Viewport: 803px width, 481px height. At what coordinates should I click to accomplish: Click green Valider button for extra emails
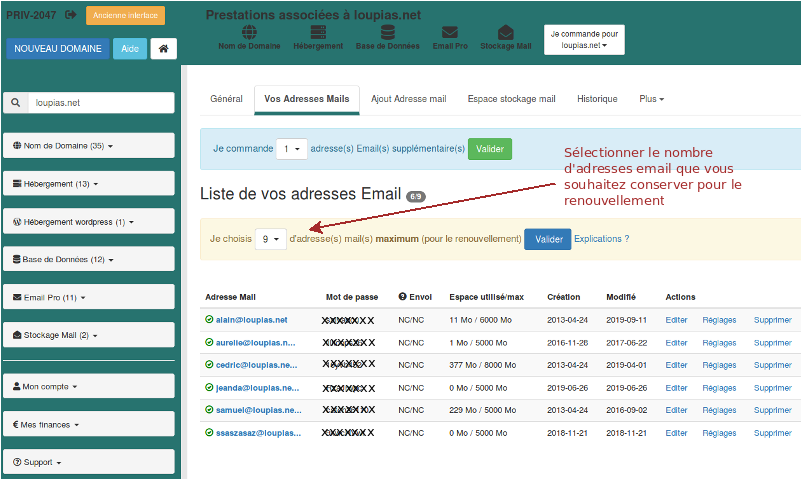(490, 149)
